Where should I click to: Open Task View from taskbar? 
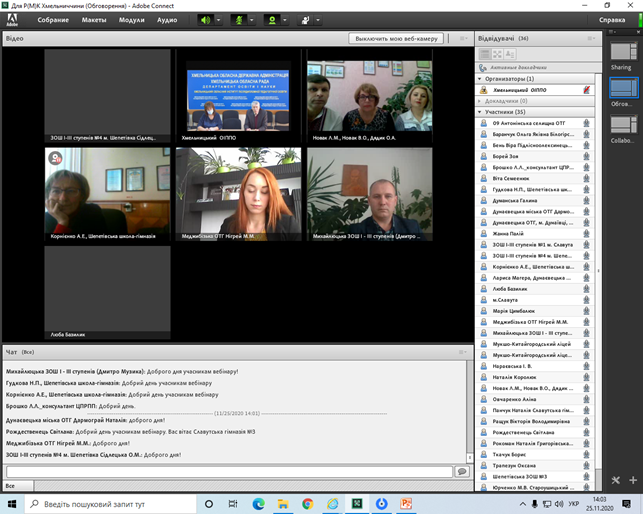coord(233,504)
